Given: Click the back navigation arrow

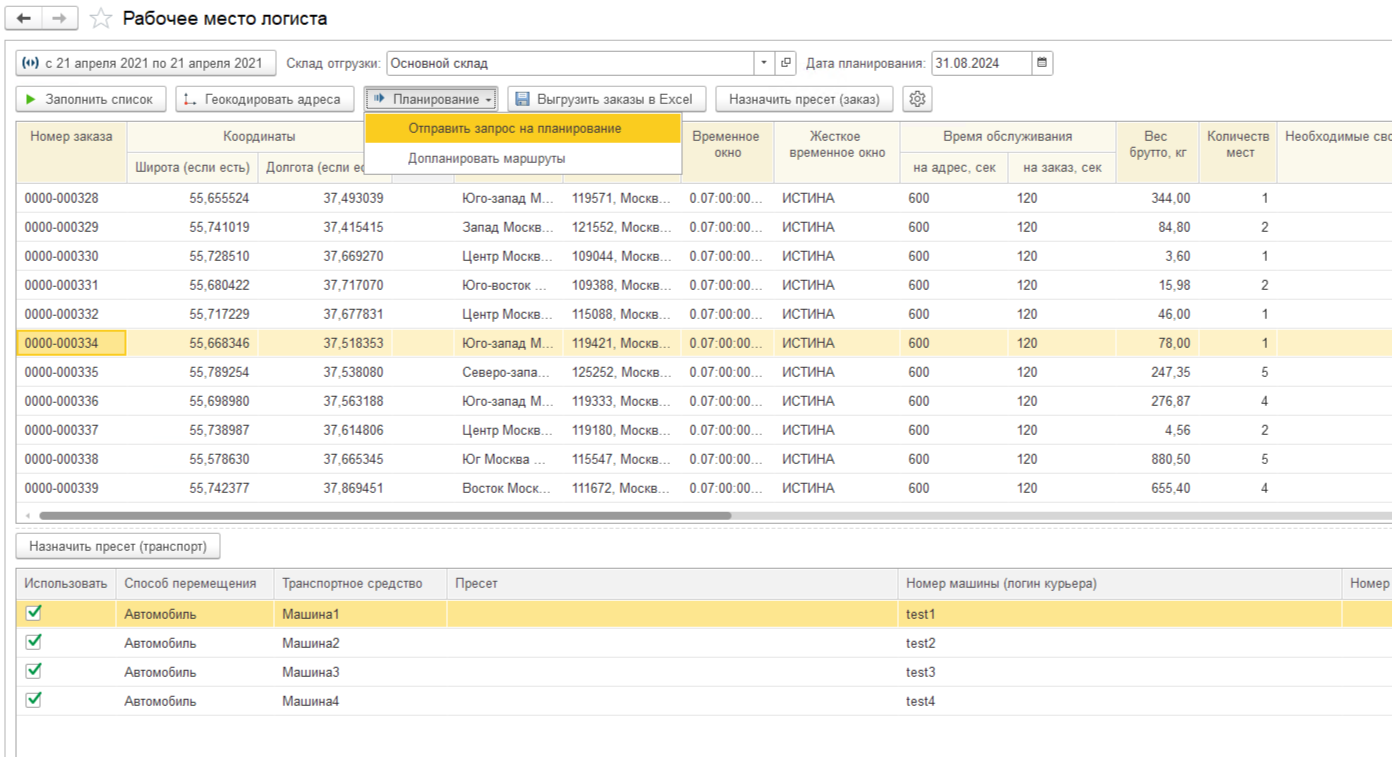Looking at the screenshot, I should [24, 19].
